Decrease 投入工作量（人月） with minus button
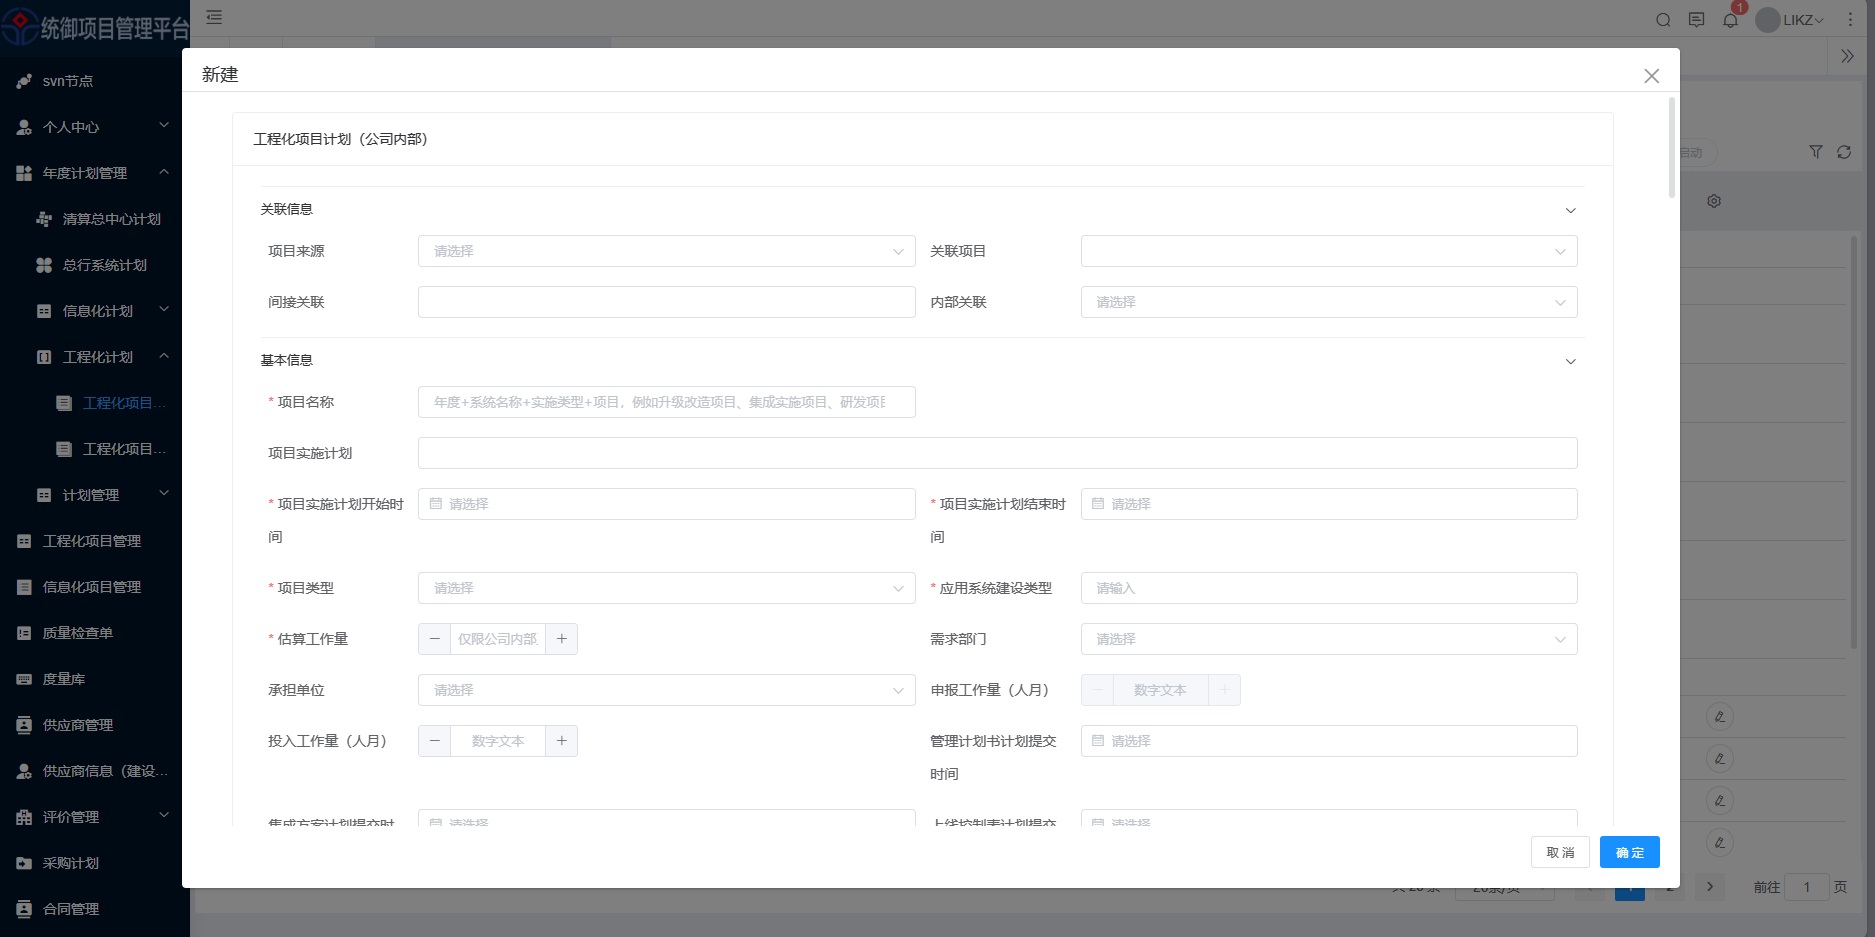This screenshot has height=937, width=1875. (434, 741)
